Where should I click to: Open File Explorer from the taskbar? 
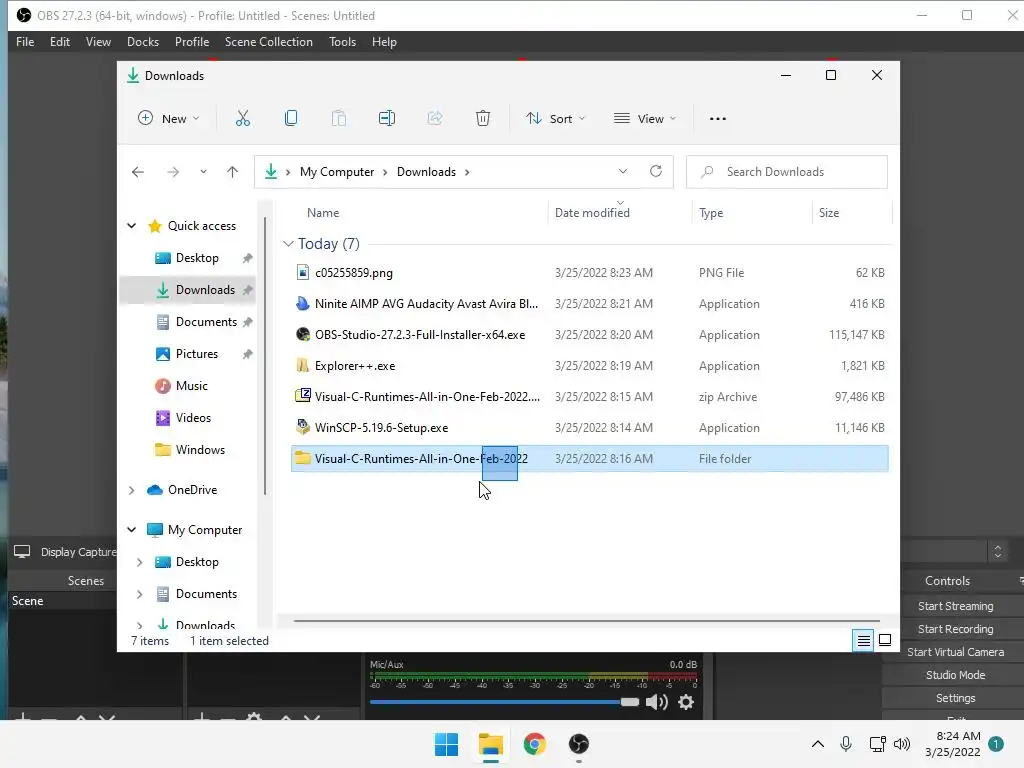pos(490,744)
